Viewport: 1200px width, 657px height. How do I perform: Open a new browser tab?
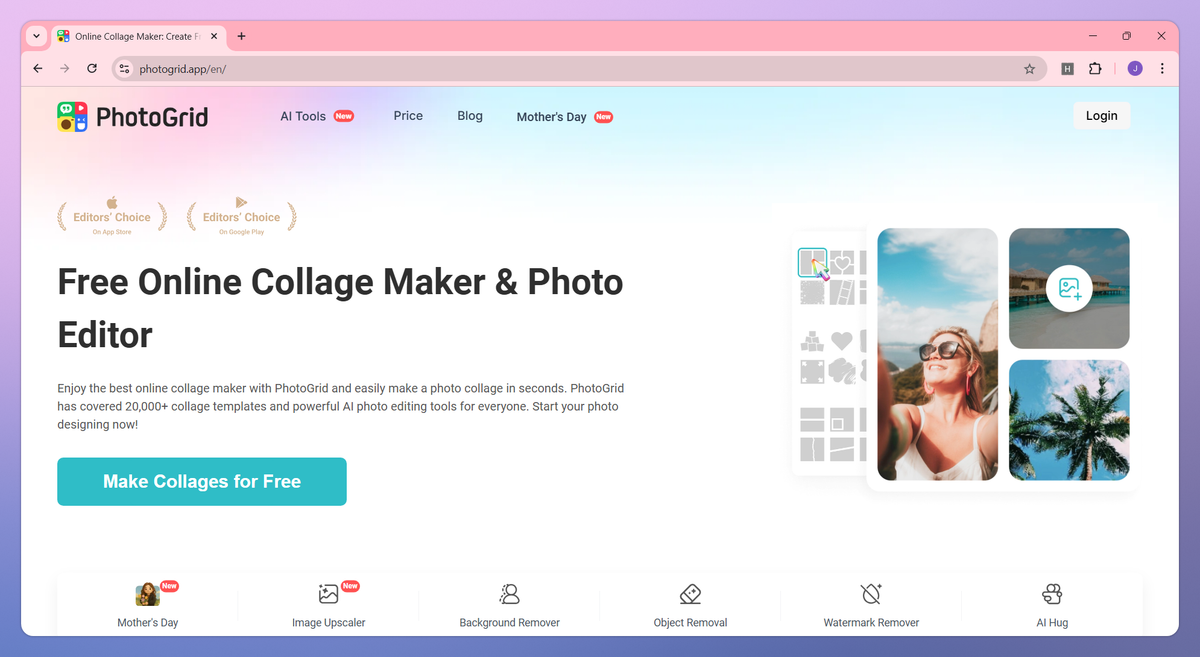coord(241,36)
